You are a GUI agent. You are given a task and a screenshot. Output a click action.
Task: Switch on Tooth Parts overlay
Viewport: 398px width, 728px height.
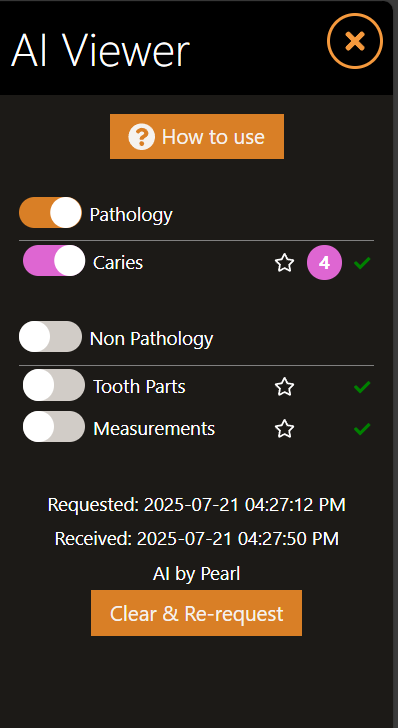pyautogui.click(x=54, y=385)
